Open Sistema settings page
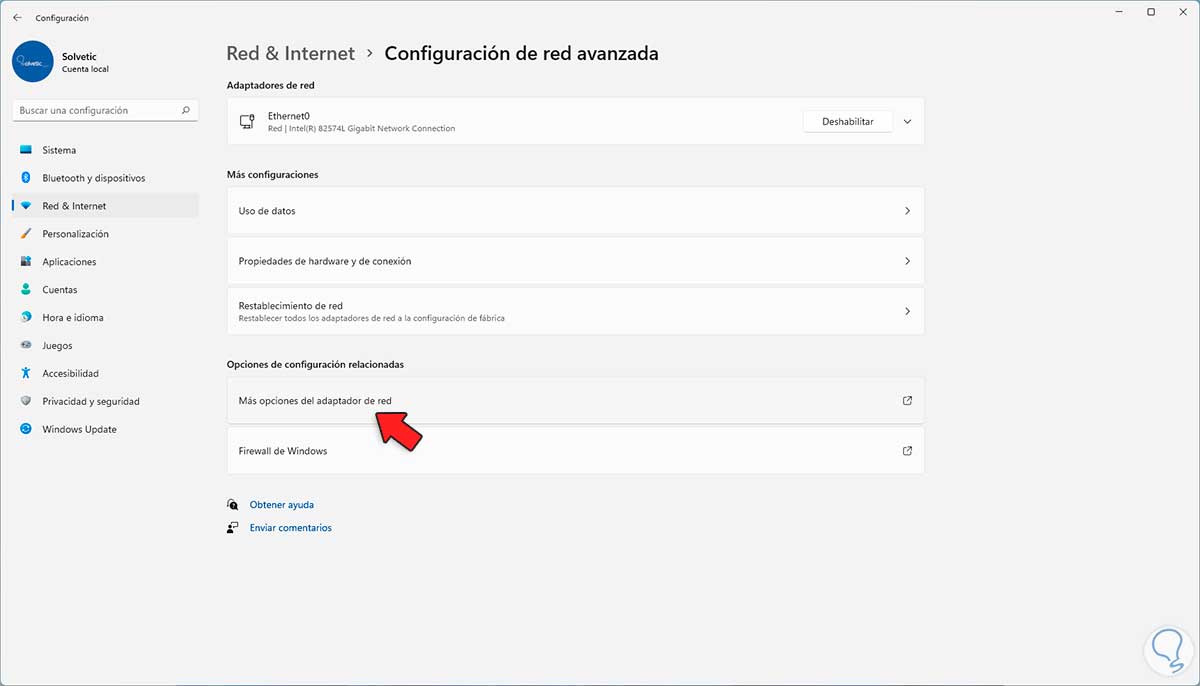The width and height of the screenshot is (1200, 686). coord(106,150)
